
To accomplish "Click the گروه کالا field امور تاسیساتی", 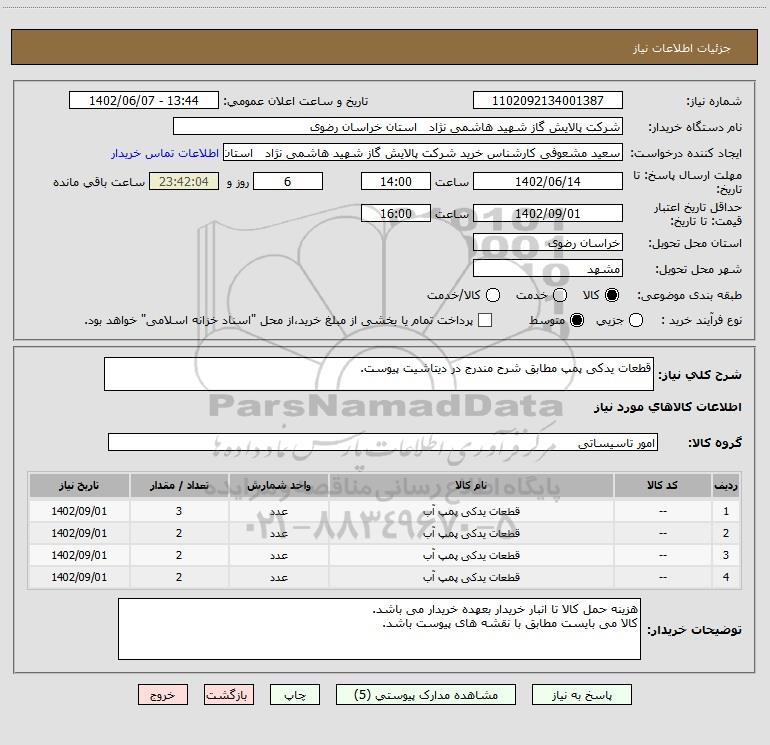I will [x=383, y=442].
